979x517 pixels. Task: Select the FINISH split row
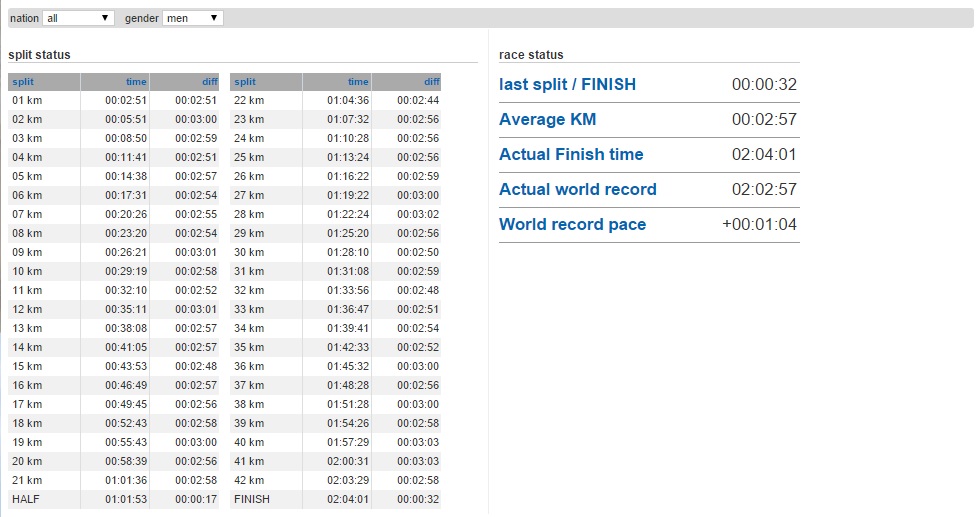[335, 499]
